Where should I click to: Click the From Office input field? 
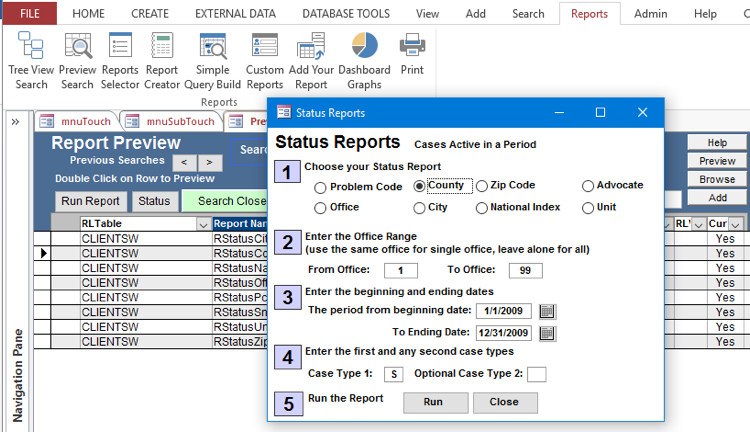point(400,271)
